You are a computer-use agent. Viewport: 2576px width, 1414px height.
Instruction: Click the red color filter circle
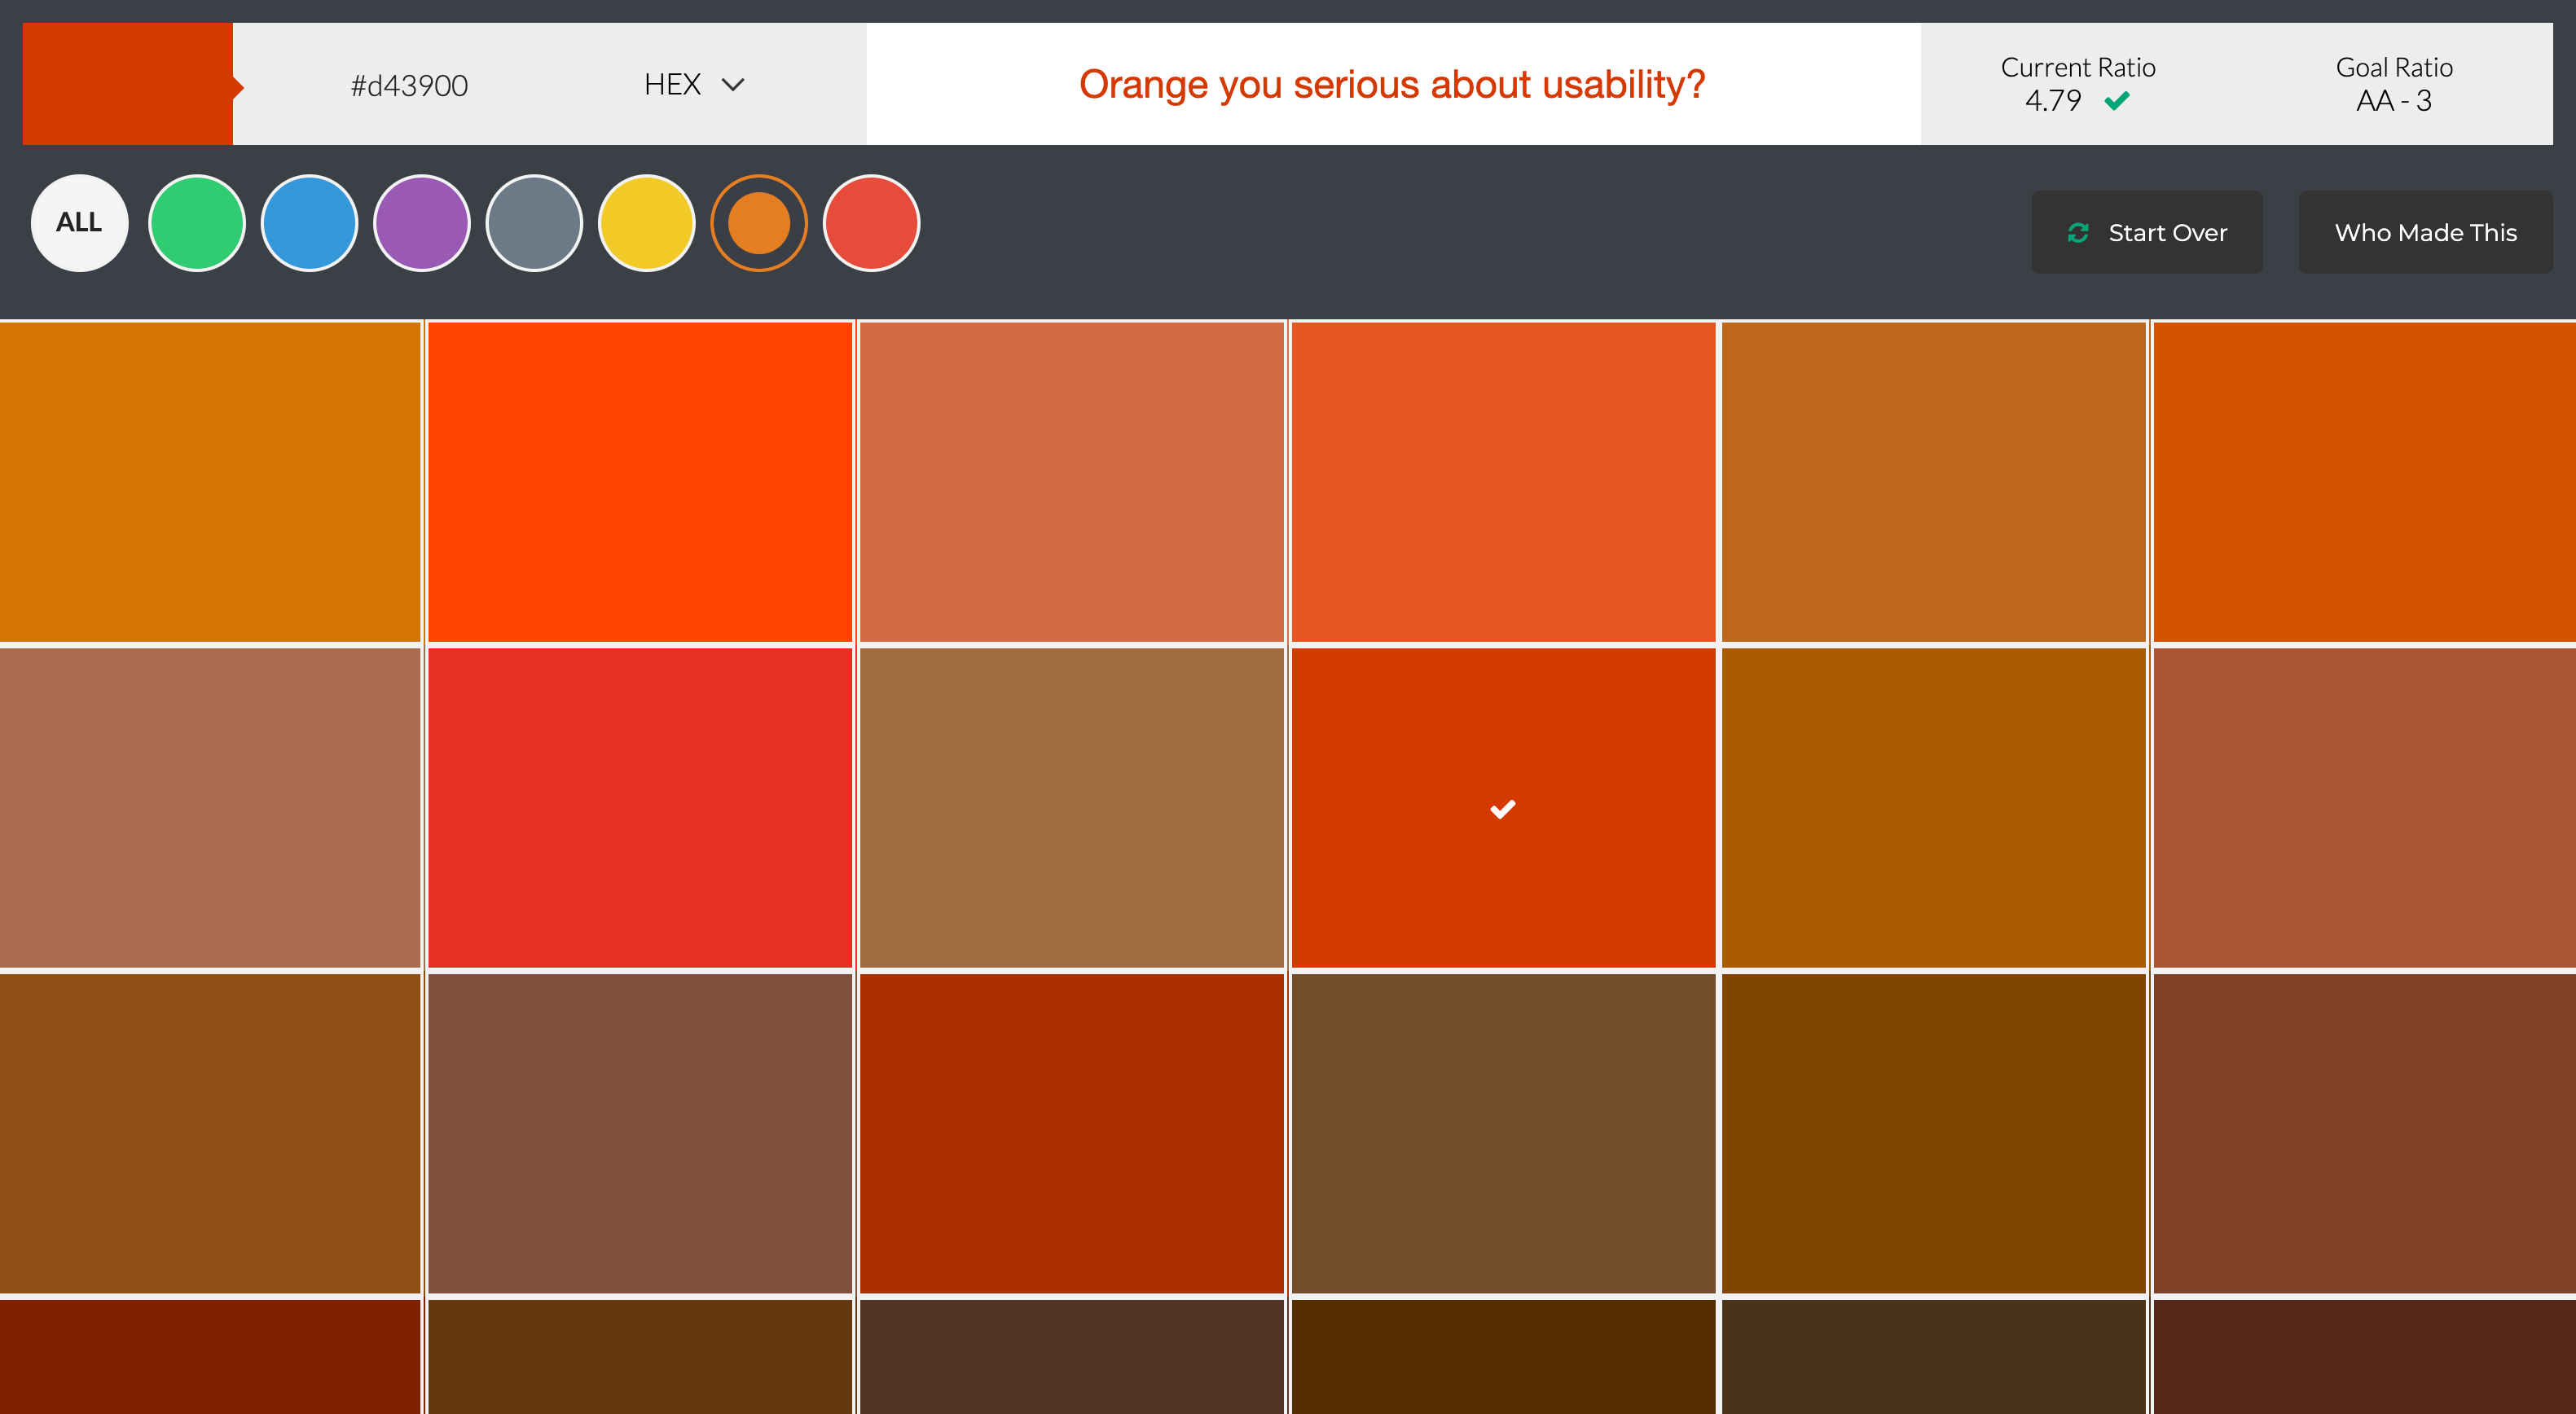[x=871, y=223]
